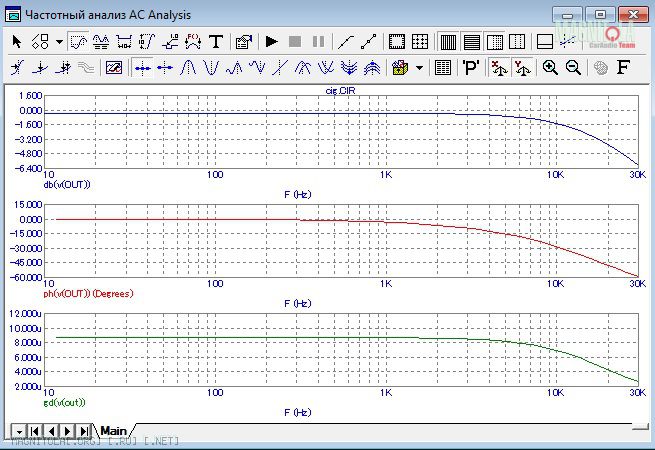Click the gd(v(out)) plot label
The image size is (655, 450).
[x=64, y=402]
